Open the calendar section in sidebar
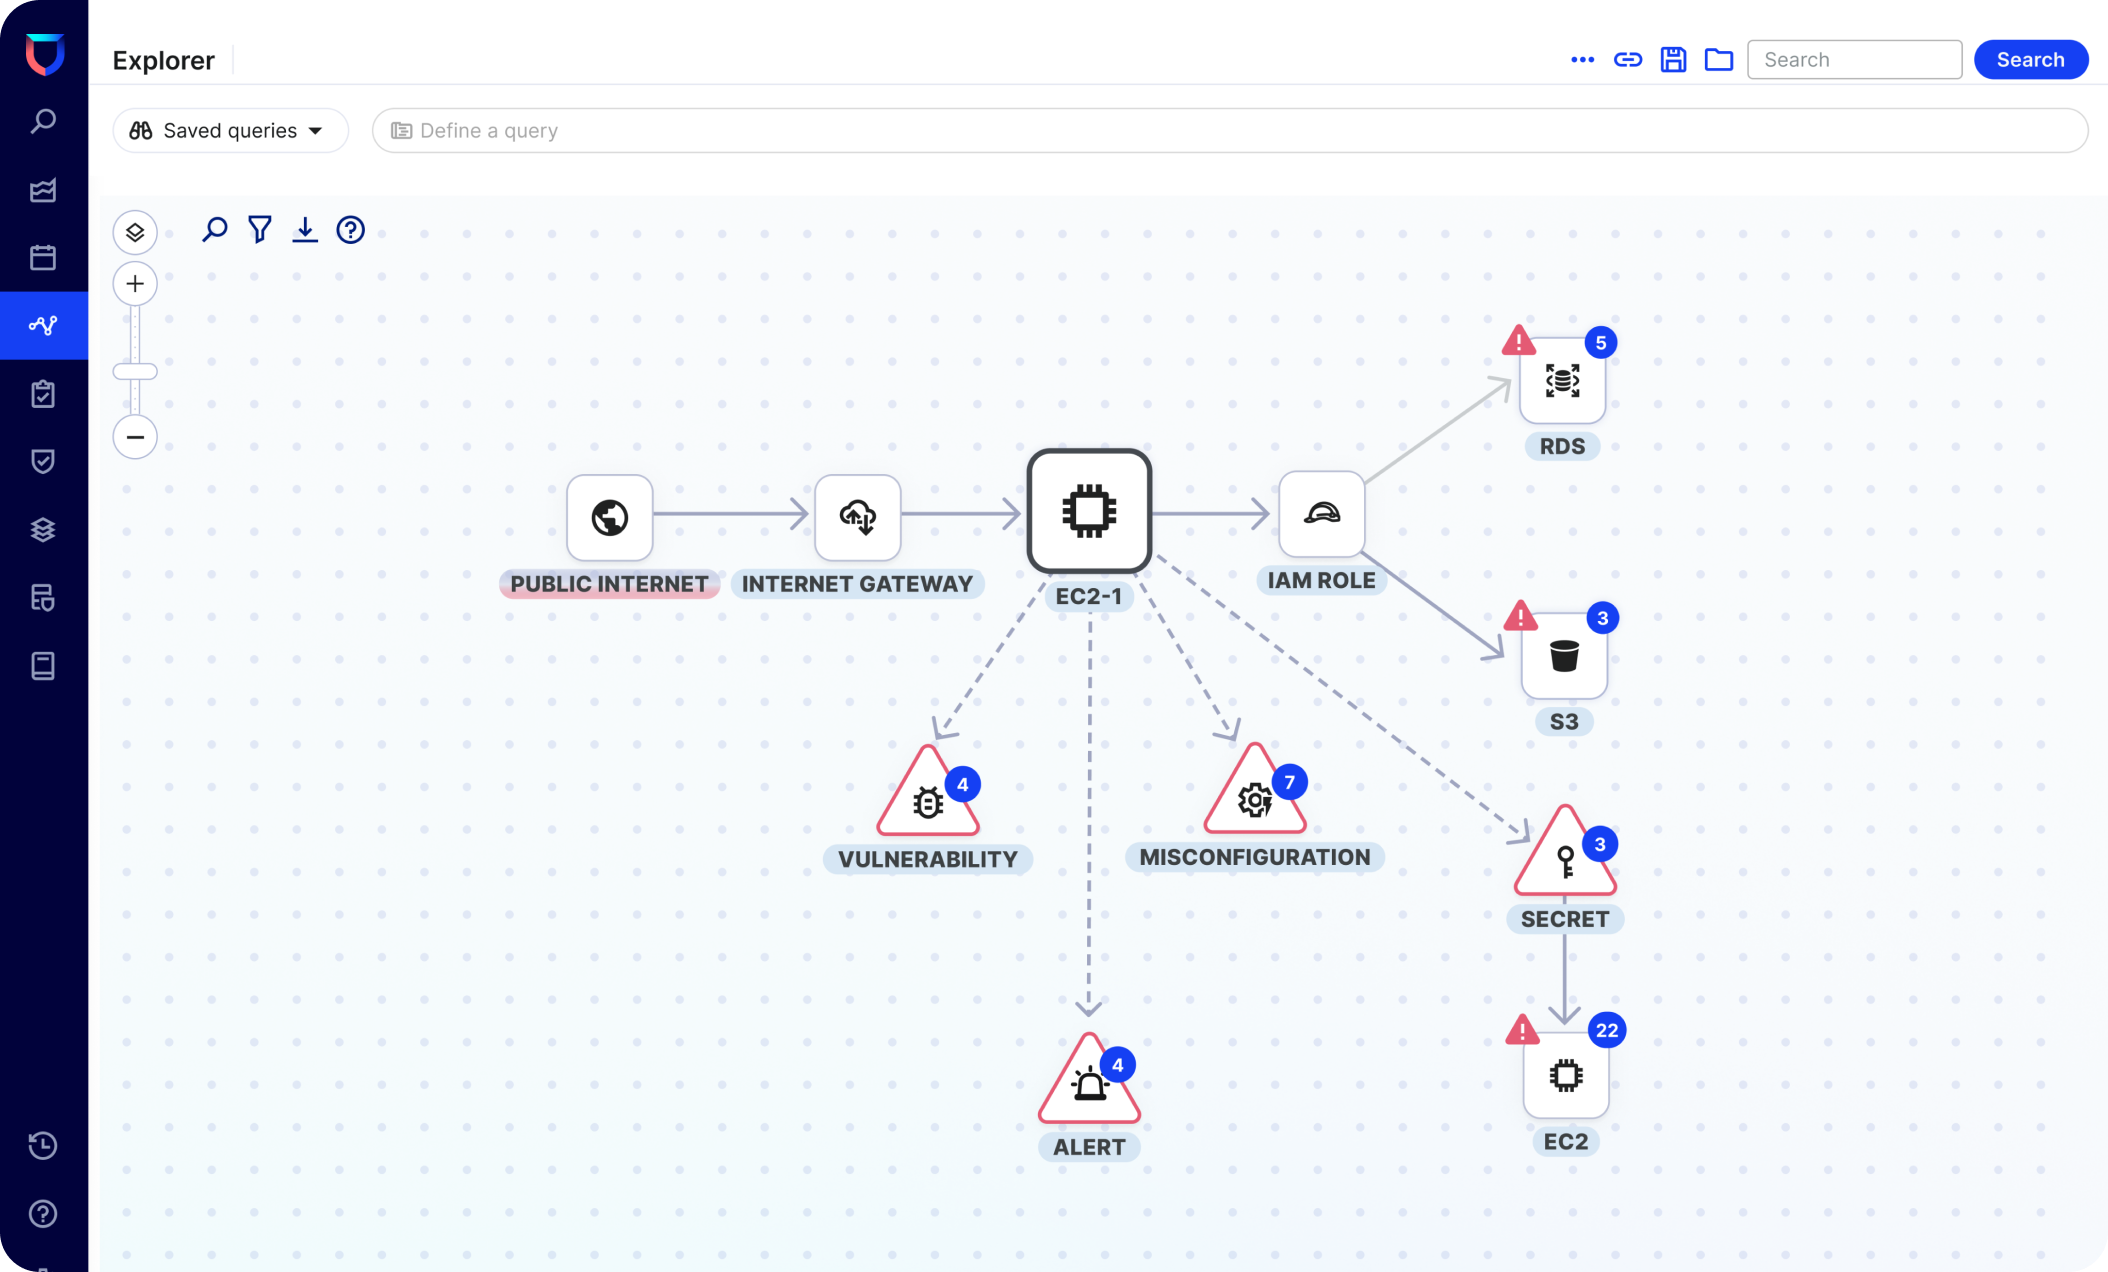Image resolution: width=2108 pixels, height=1272 pixels. (x=43, y=257)
